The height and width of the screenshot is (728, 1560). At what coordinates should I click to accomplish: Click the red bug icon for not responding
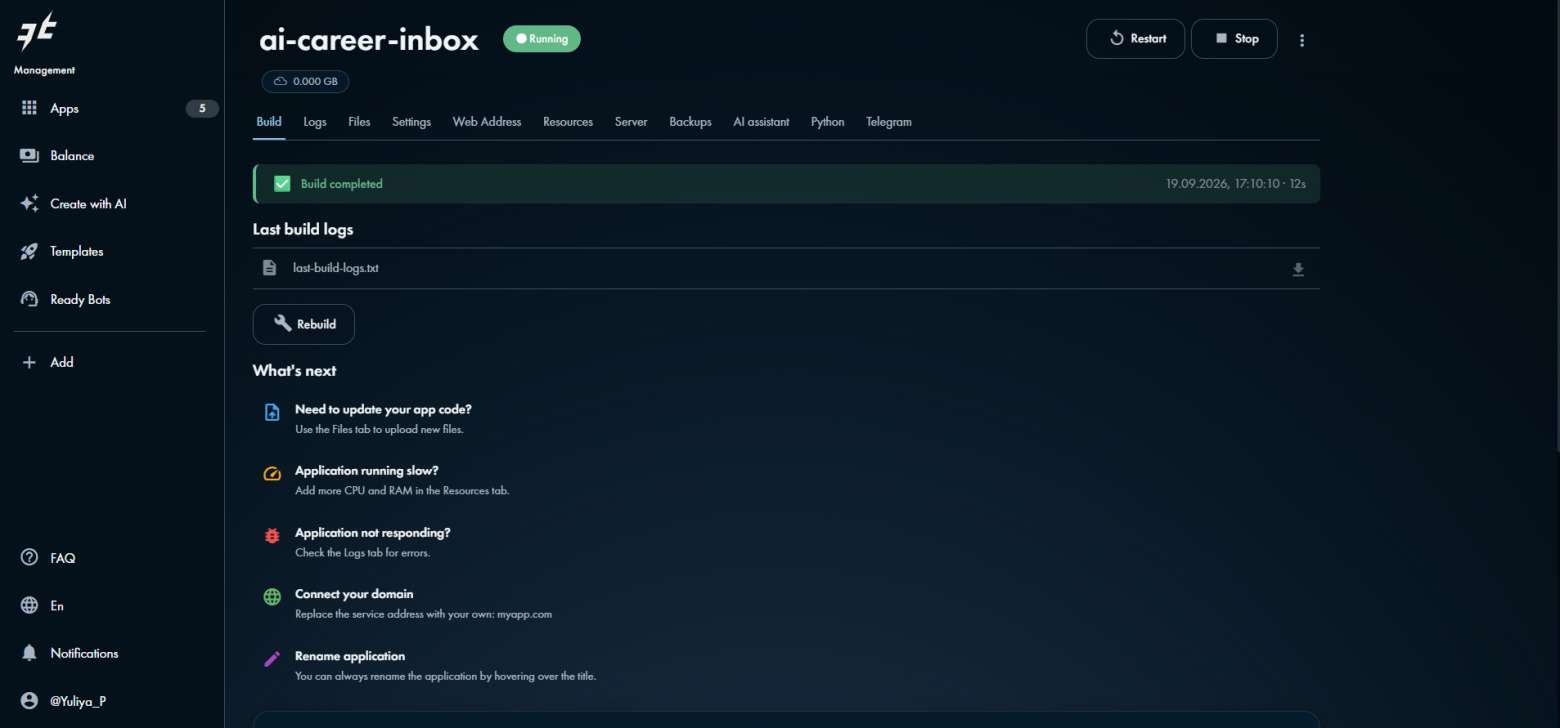coord(272,536)
